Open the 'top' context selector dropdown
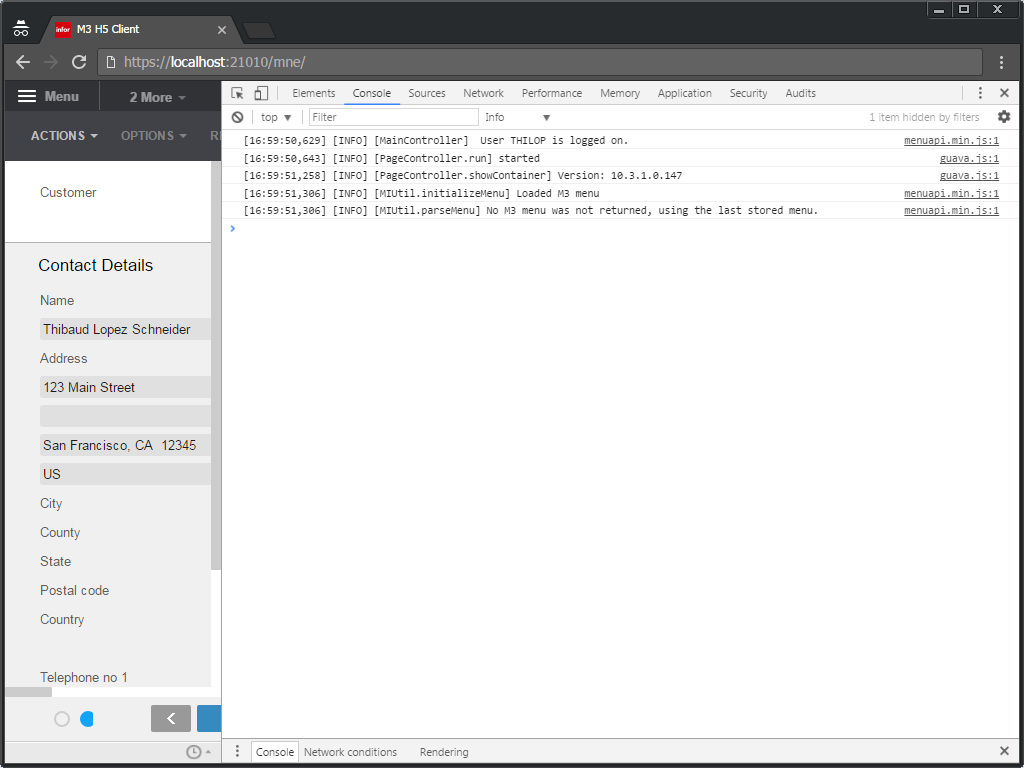 [x=276, y=117]
